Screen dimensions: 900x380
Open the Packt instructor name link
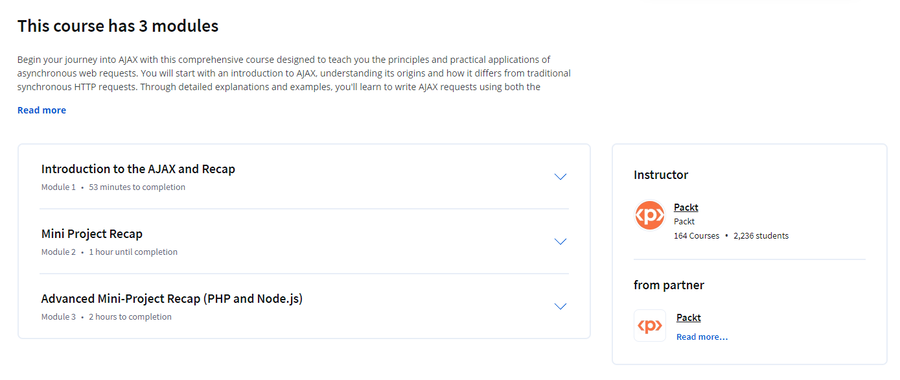686,207
